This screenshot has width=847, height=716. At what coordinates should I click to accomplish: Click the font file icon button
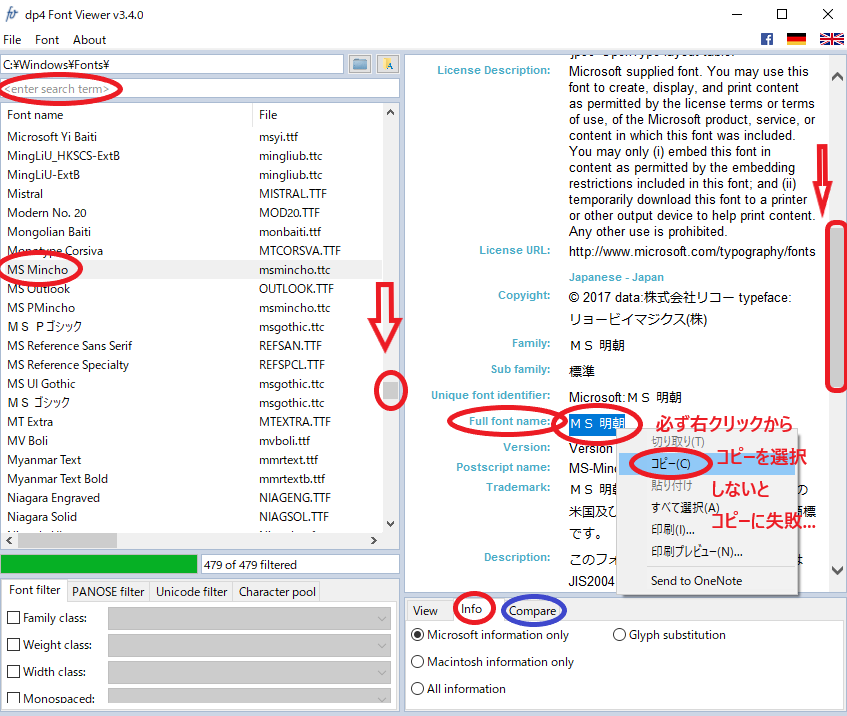pyautogui.click(x=388, y=64)
